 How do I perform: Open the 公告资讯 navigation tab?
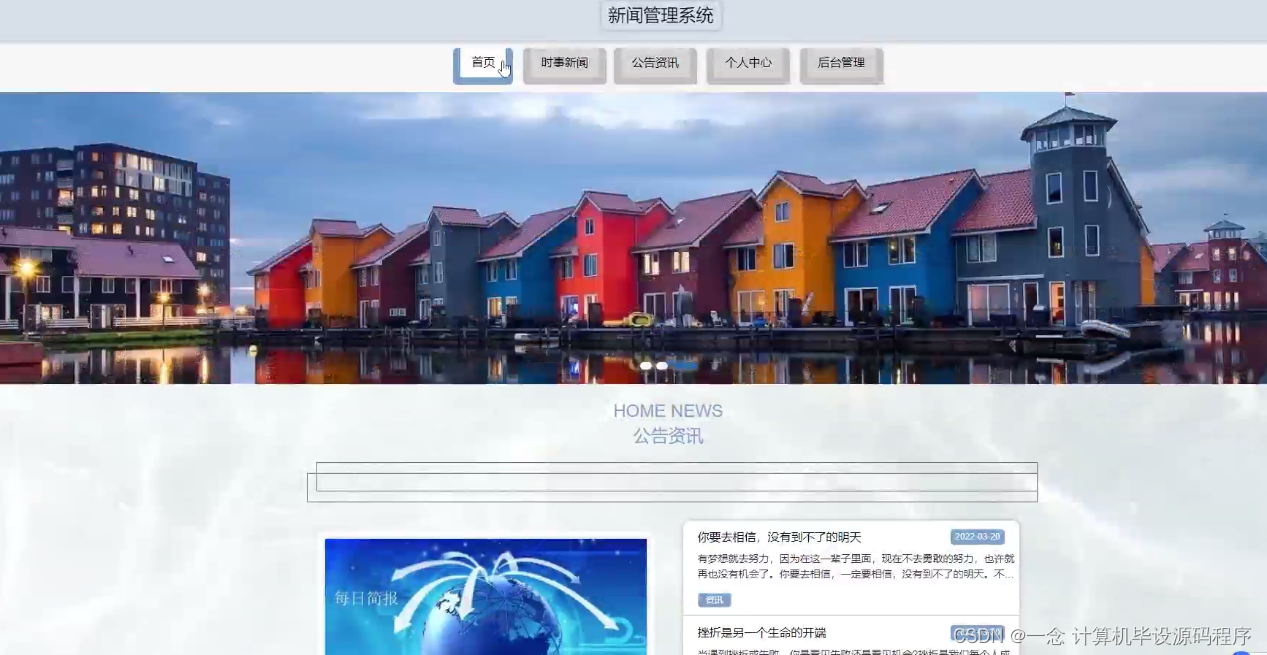pyautogui.click(x=655, y=65)
